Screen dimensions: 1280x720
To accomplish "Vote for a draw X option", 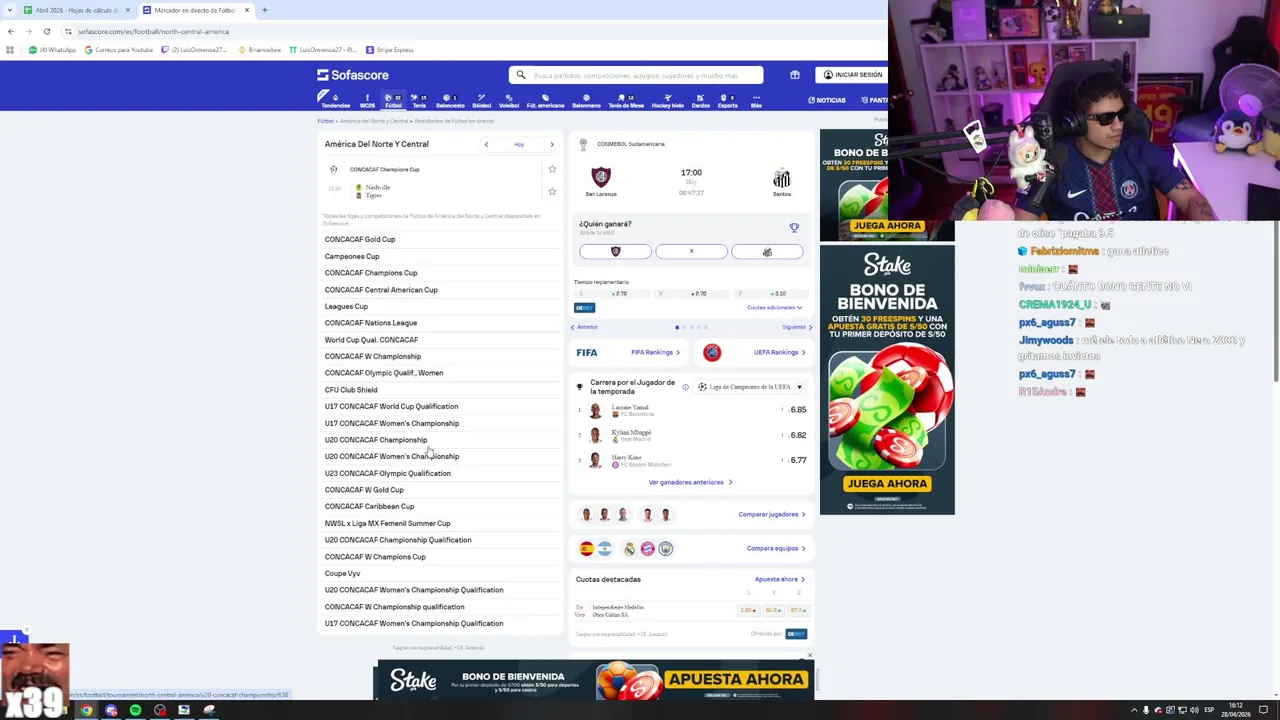I will (x=691, y=252).
